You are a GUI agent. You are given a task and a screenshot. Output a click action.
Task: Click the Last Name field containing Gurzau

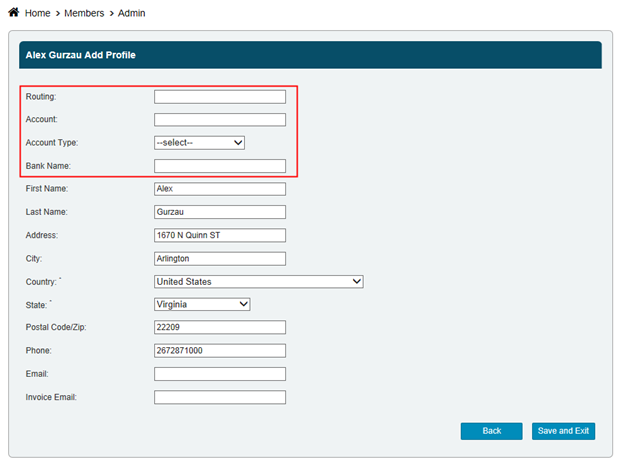pyautogui.click(x=220, y=212)
